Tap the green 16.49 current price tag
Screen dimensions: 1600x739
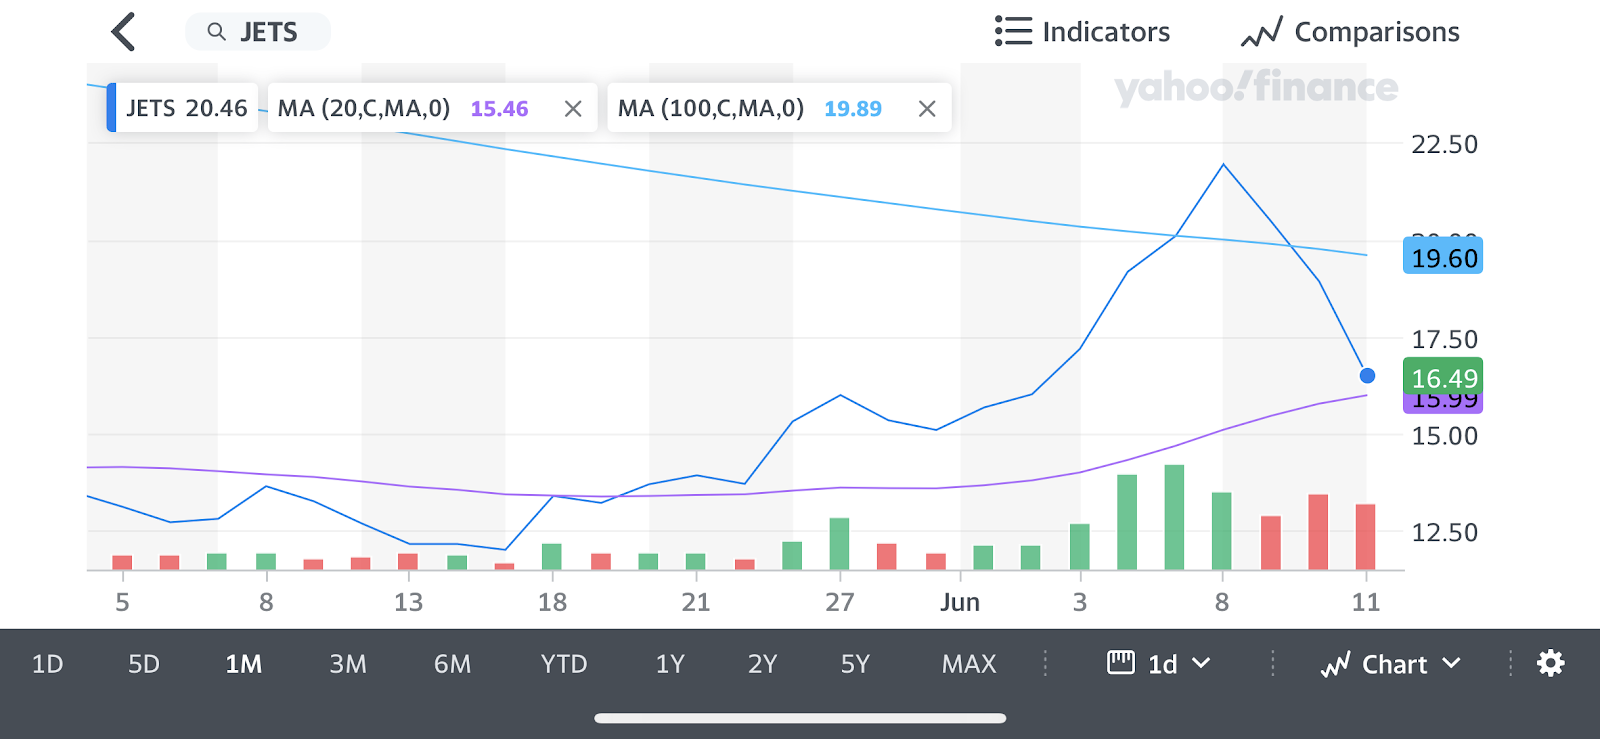tap(1443, 377)
